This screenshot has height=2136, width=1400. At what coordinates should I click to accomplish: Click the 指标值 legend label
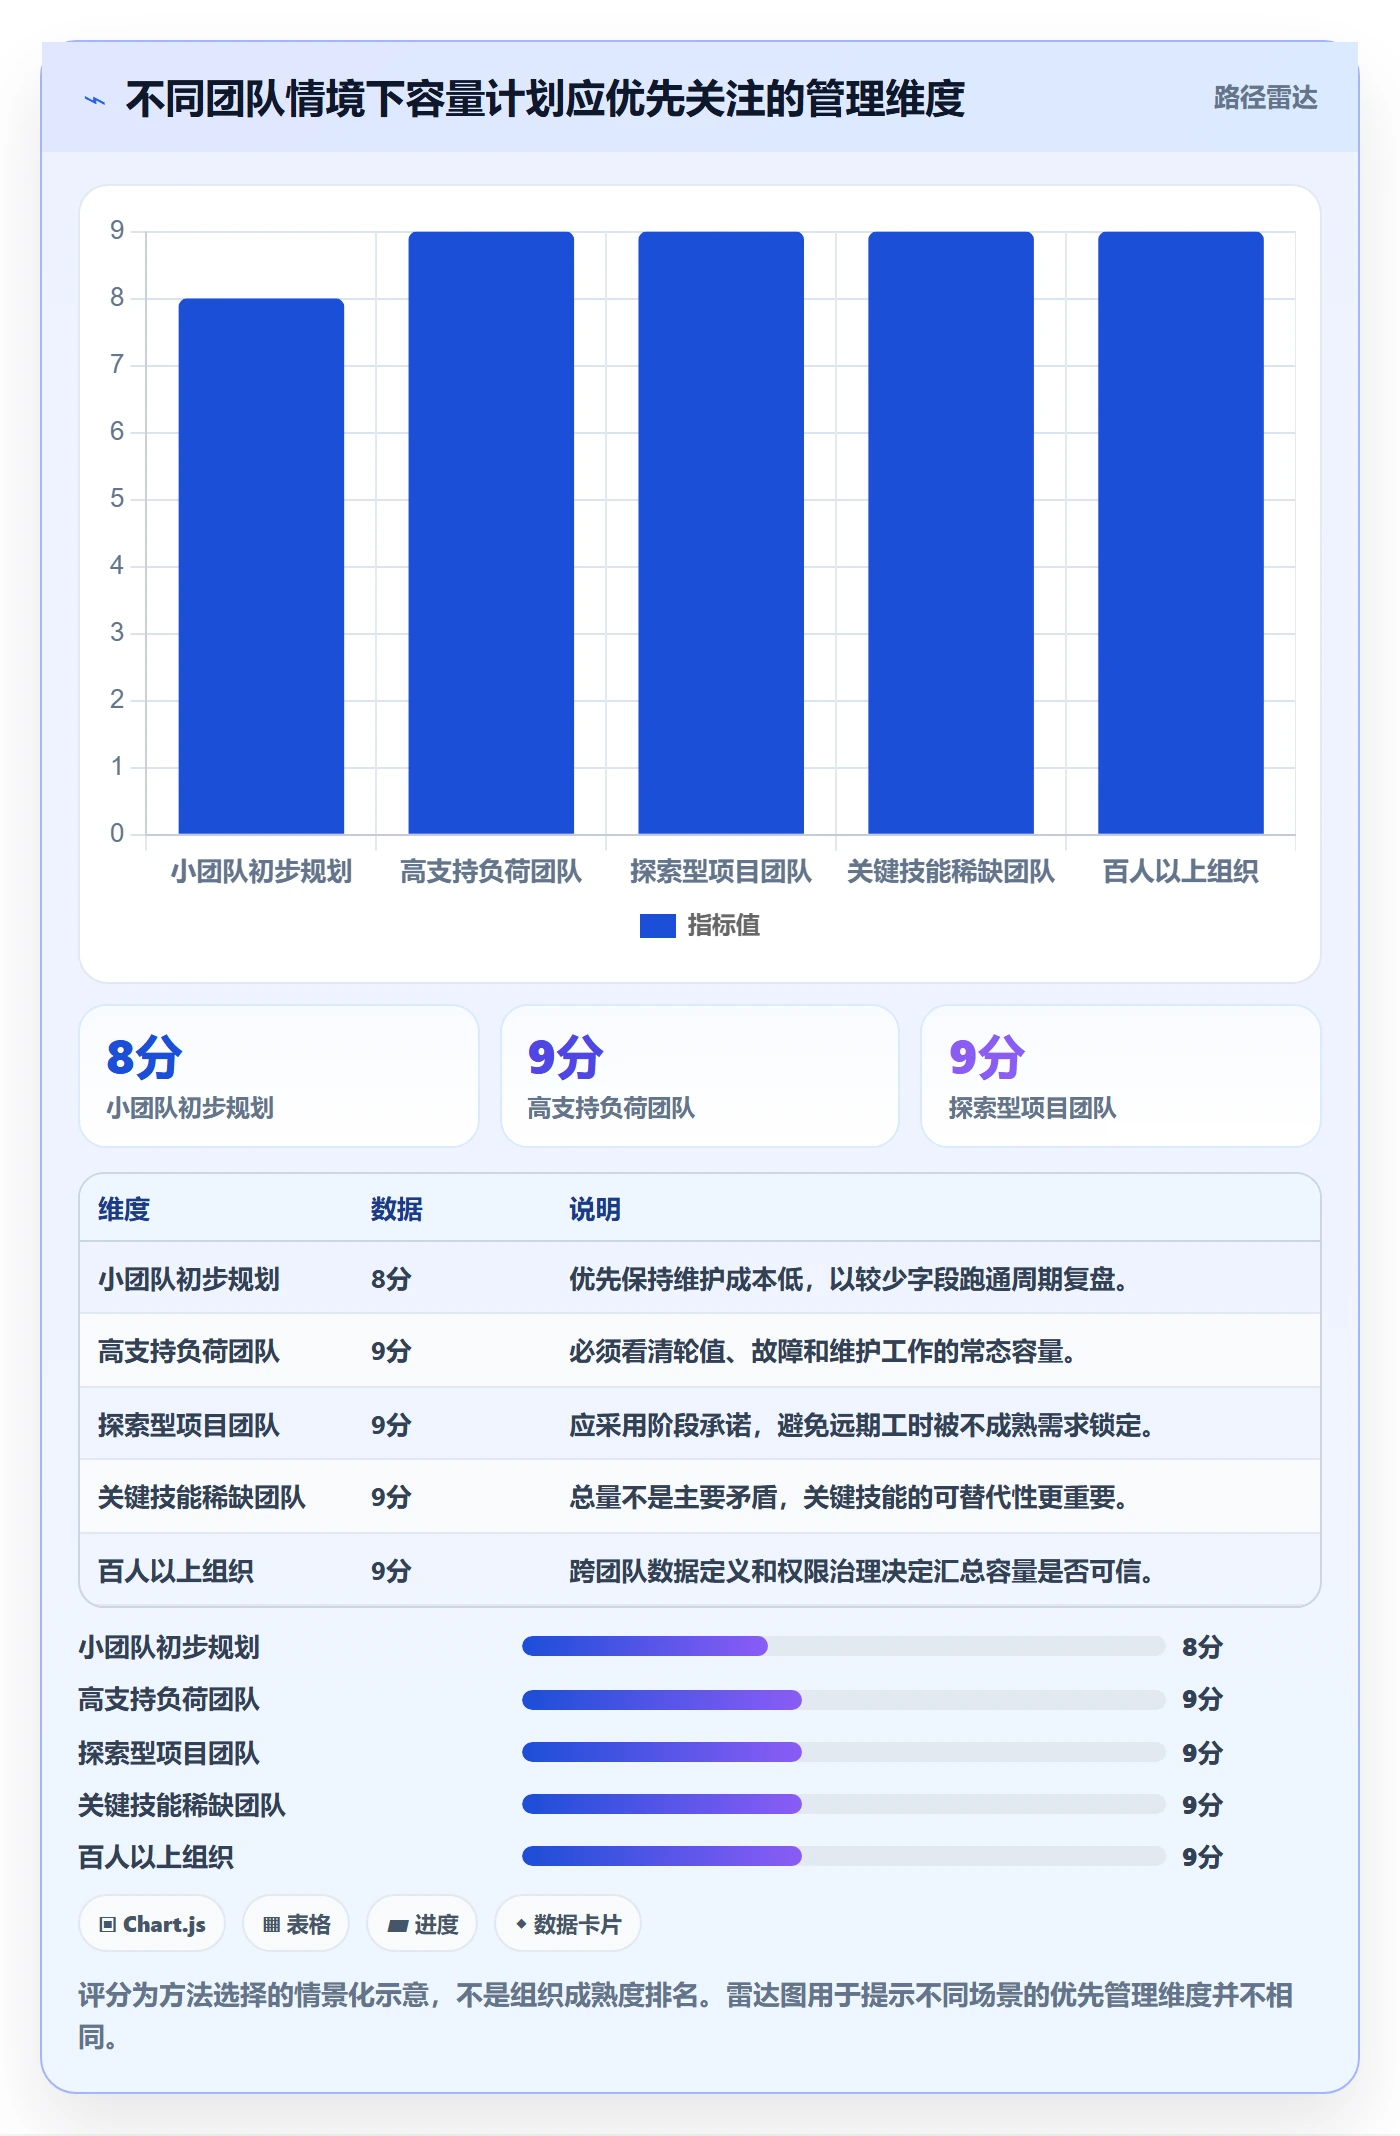pyautogui.click(x=724, y=926)
